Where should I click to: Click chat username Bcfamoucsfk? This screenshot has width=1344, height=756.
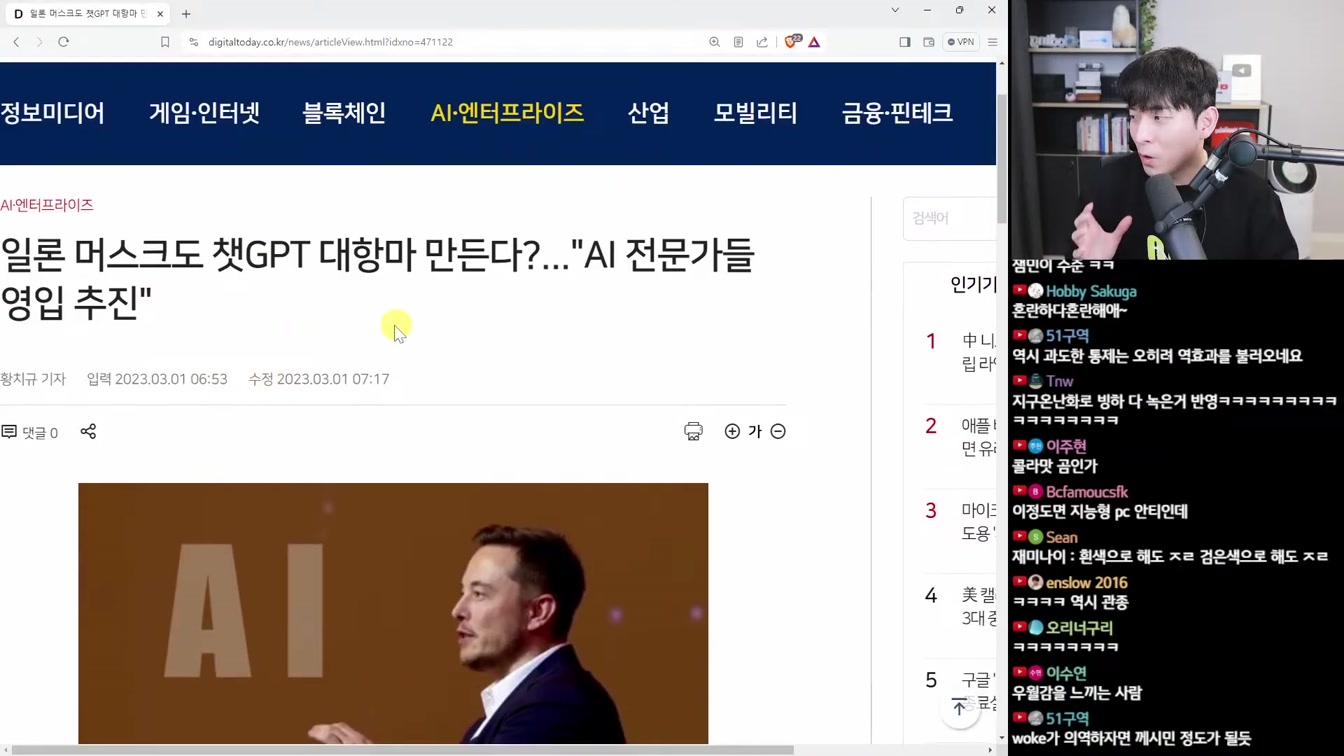pos(1087,492)
